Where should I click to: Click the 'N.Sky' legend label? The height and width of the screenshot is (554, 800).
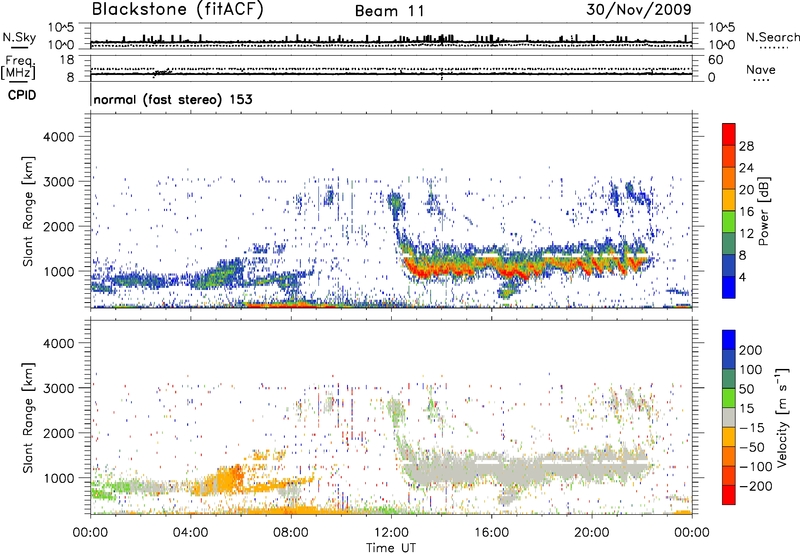point(19,37)
